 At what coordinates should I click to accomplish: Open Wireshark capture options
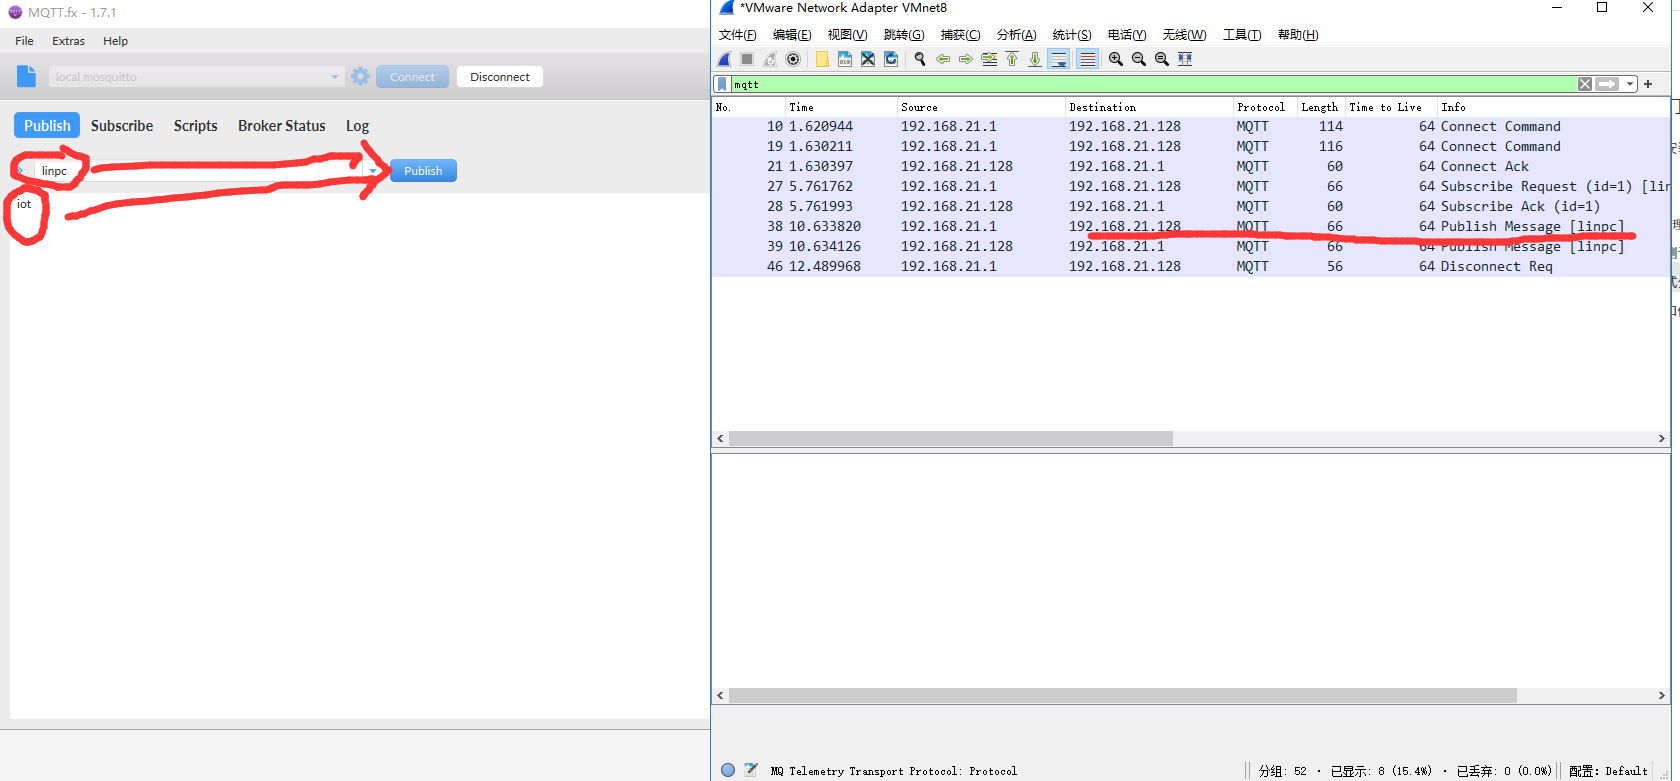pos(793,59)
